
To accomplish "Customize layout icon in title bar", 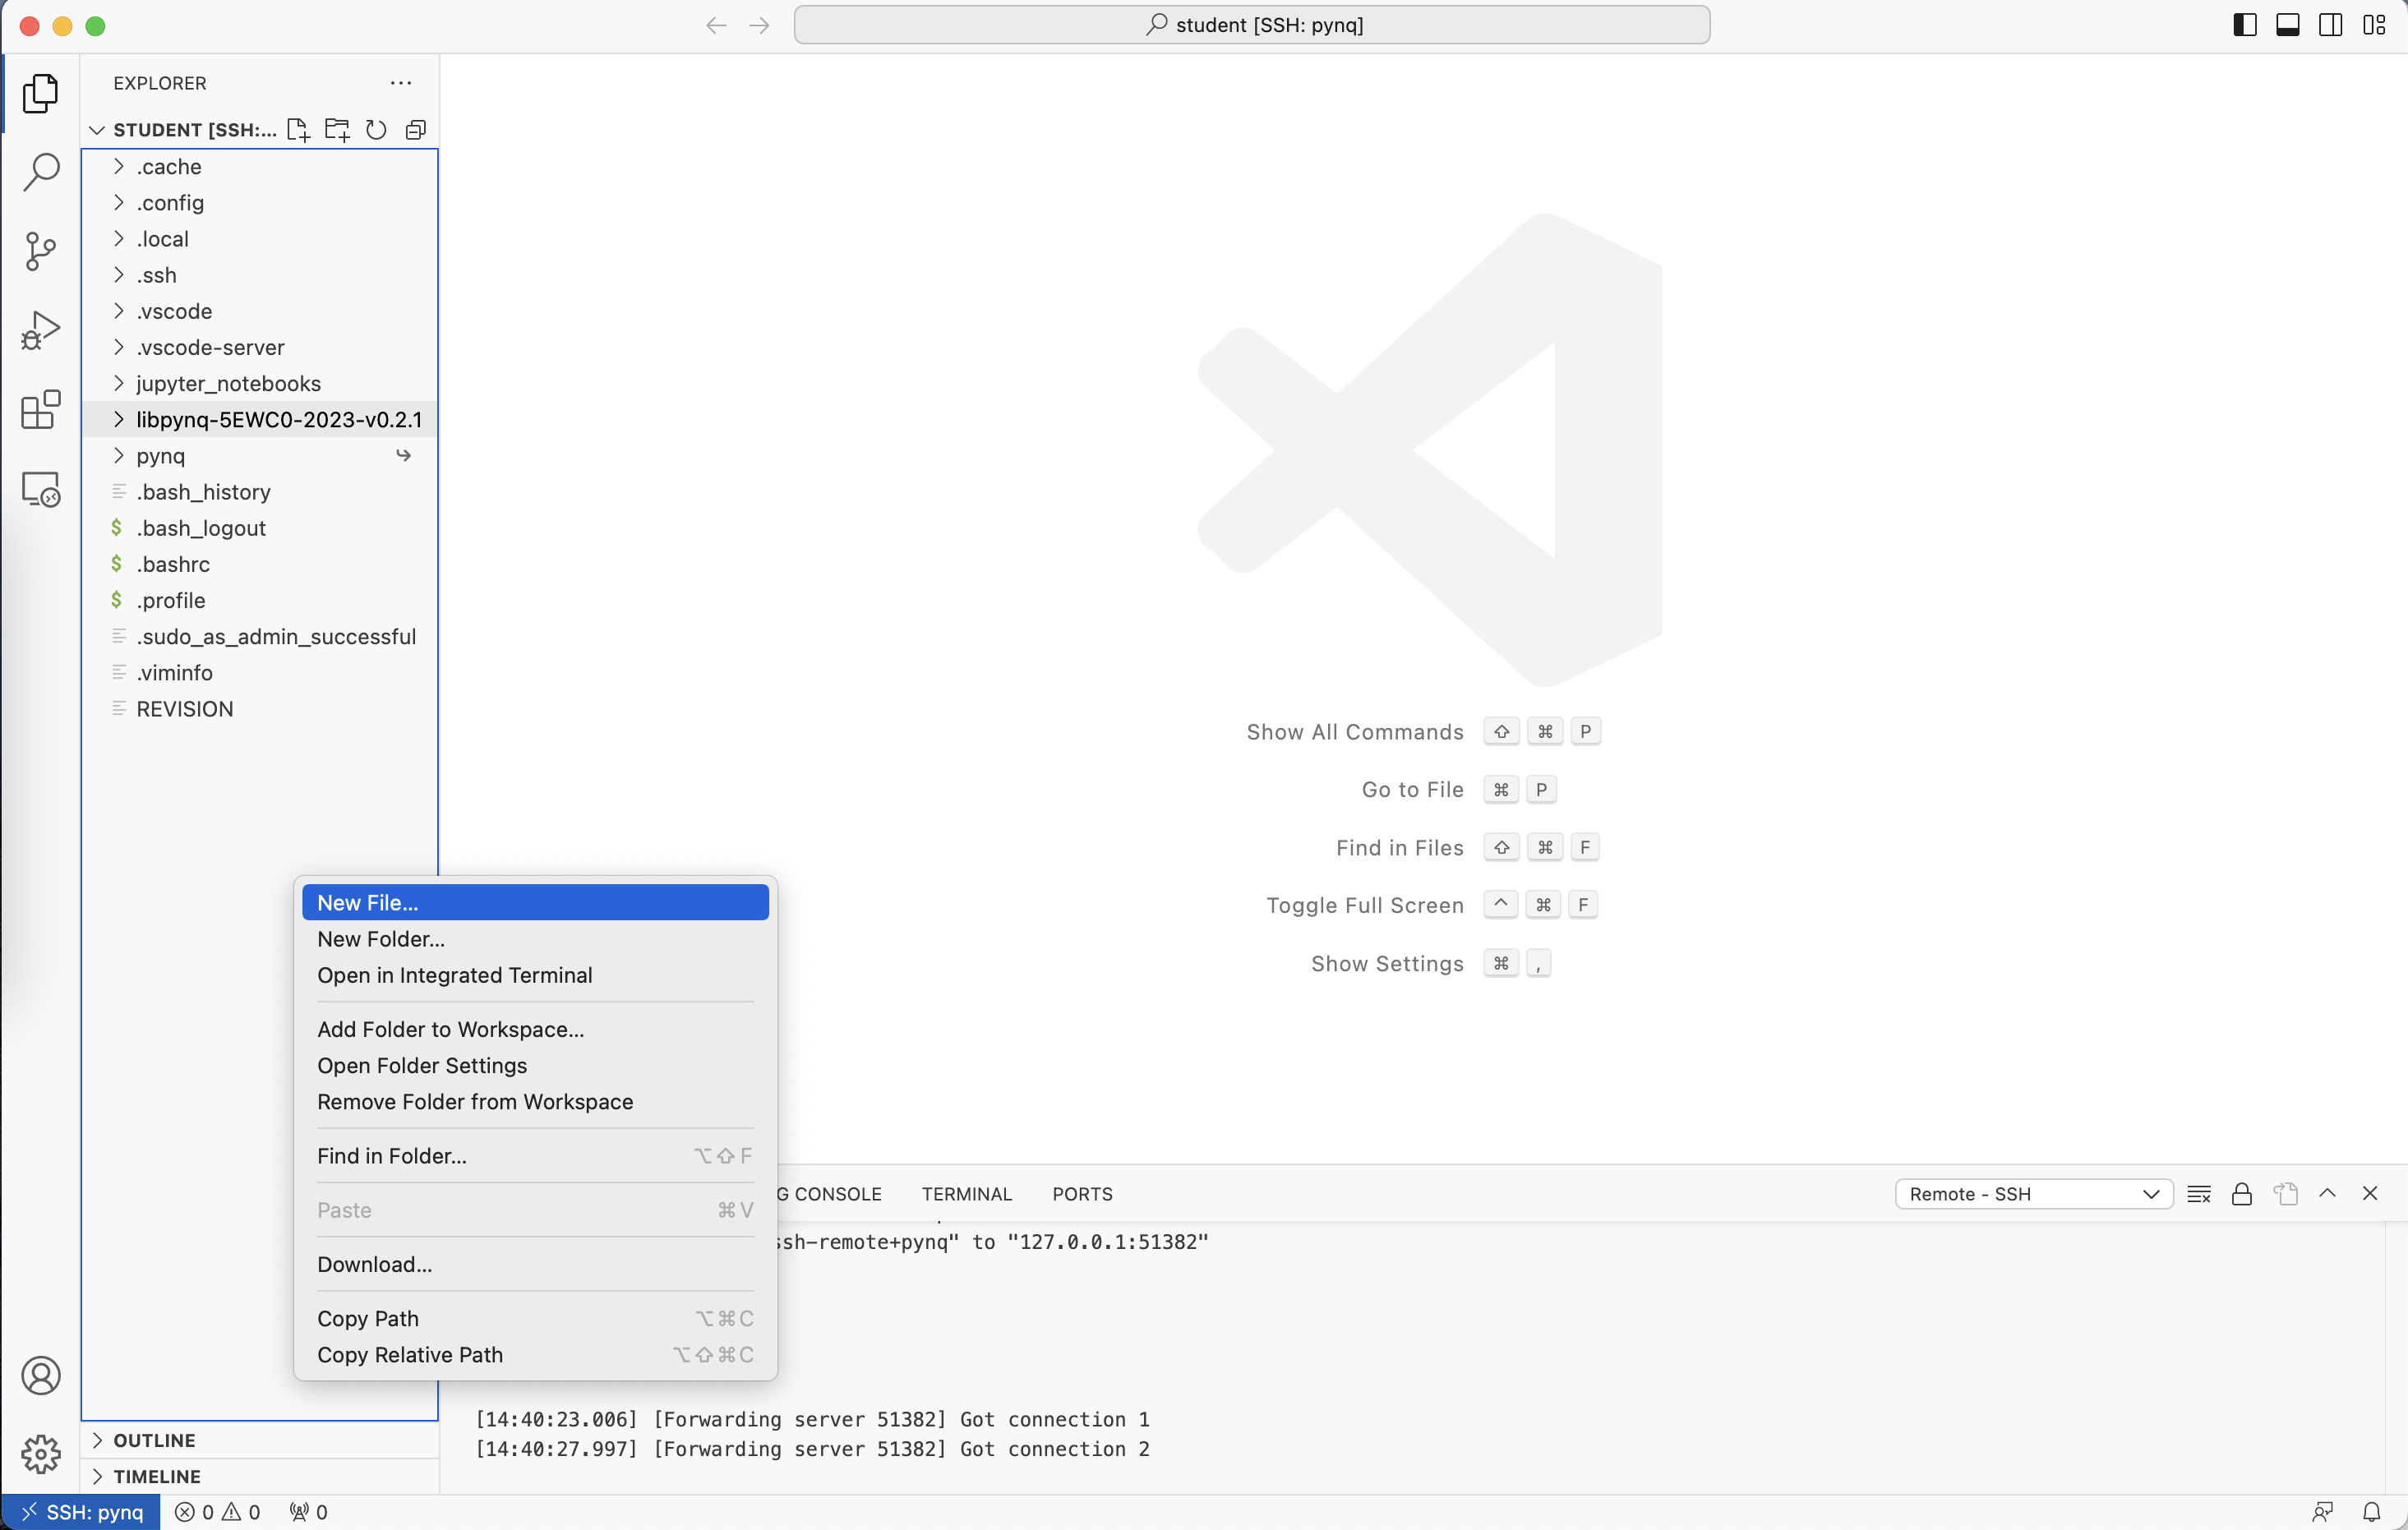I will click(x=2374, y=25).
